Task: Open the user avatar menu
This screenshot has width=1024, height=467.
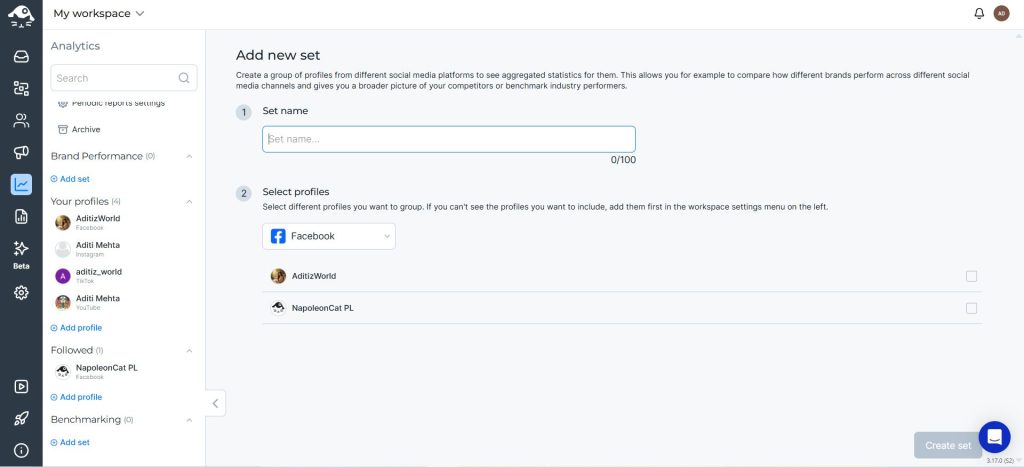Action: coord(1001,14)
